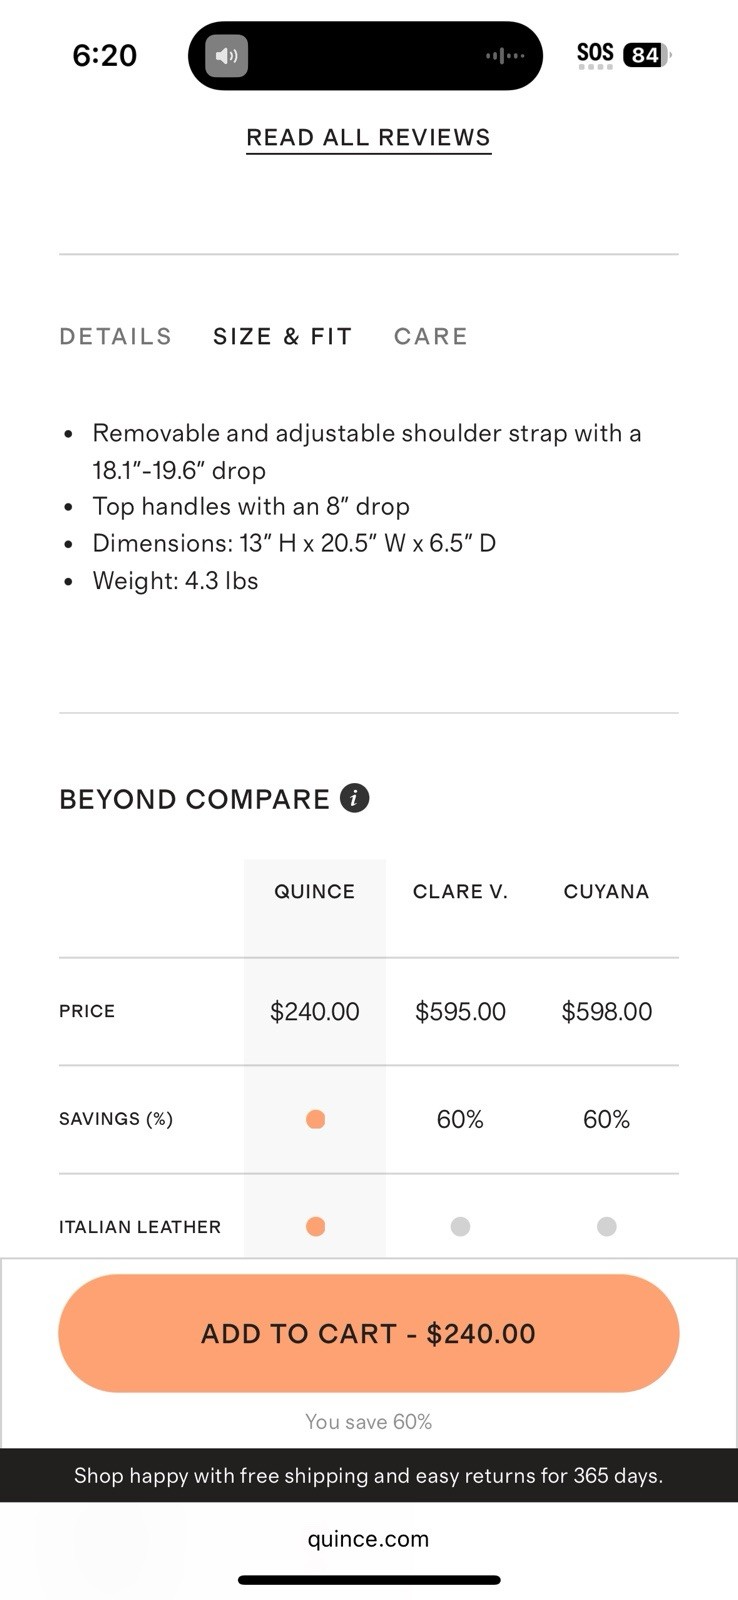Tap the orange Quince savings dot

pos(315,1119)
